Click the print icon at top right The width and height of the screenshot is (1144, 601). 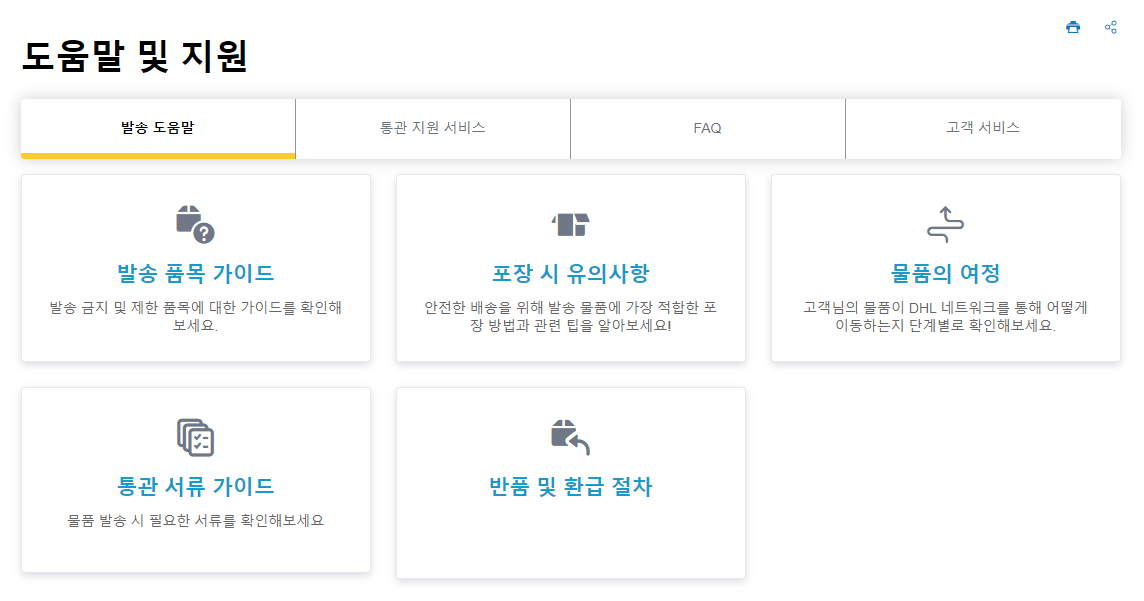click(x=1072, y=28)
